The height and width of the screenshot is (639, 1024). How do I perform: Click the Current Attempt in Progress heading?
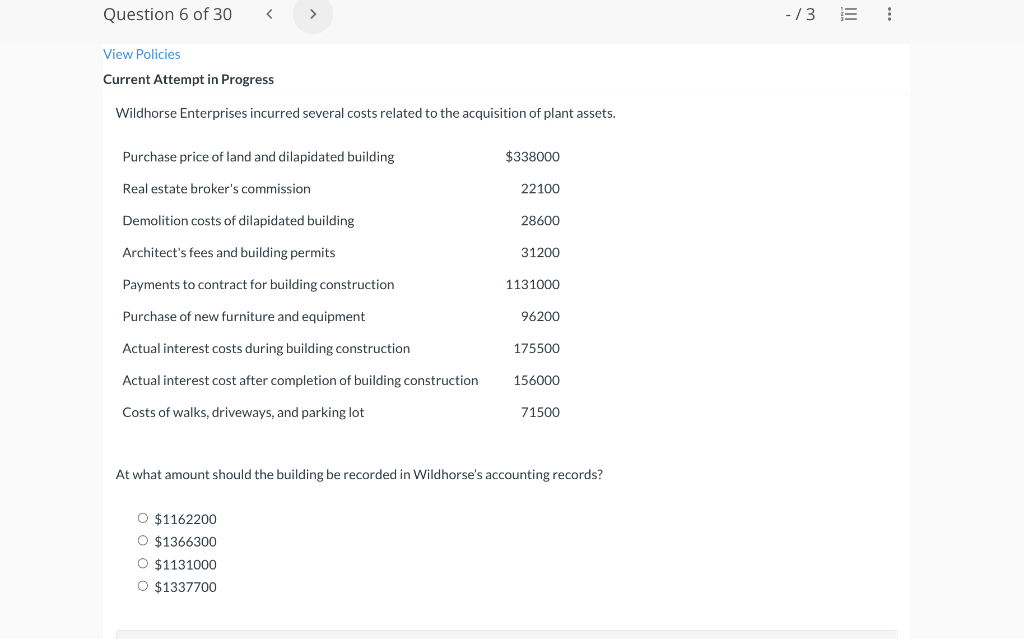(x=188, y=79)
